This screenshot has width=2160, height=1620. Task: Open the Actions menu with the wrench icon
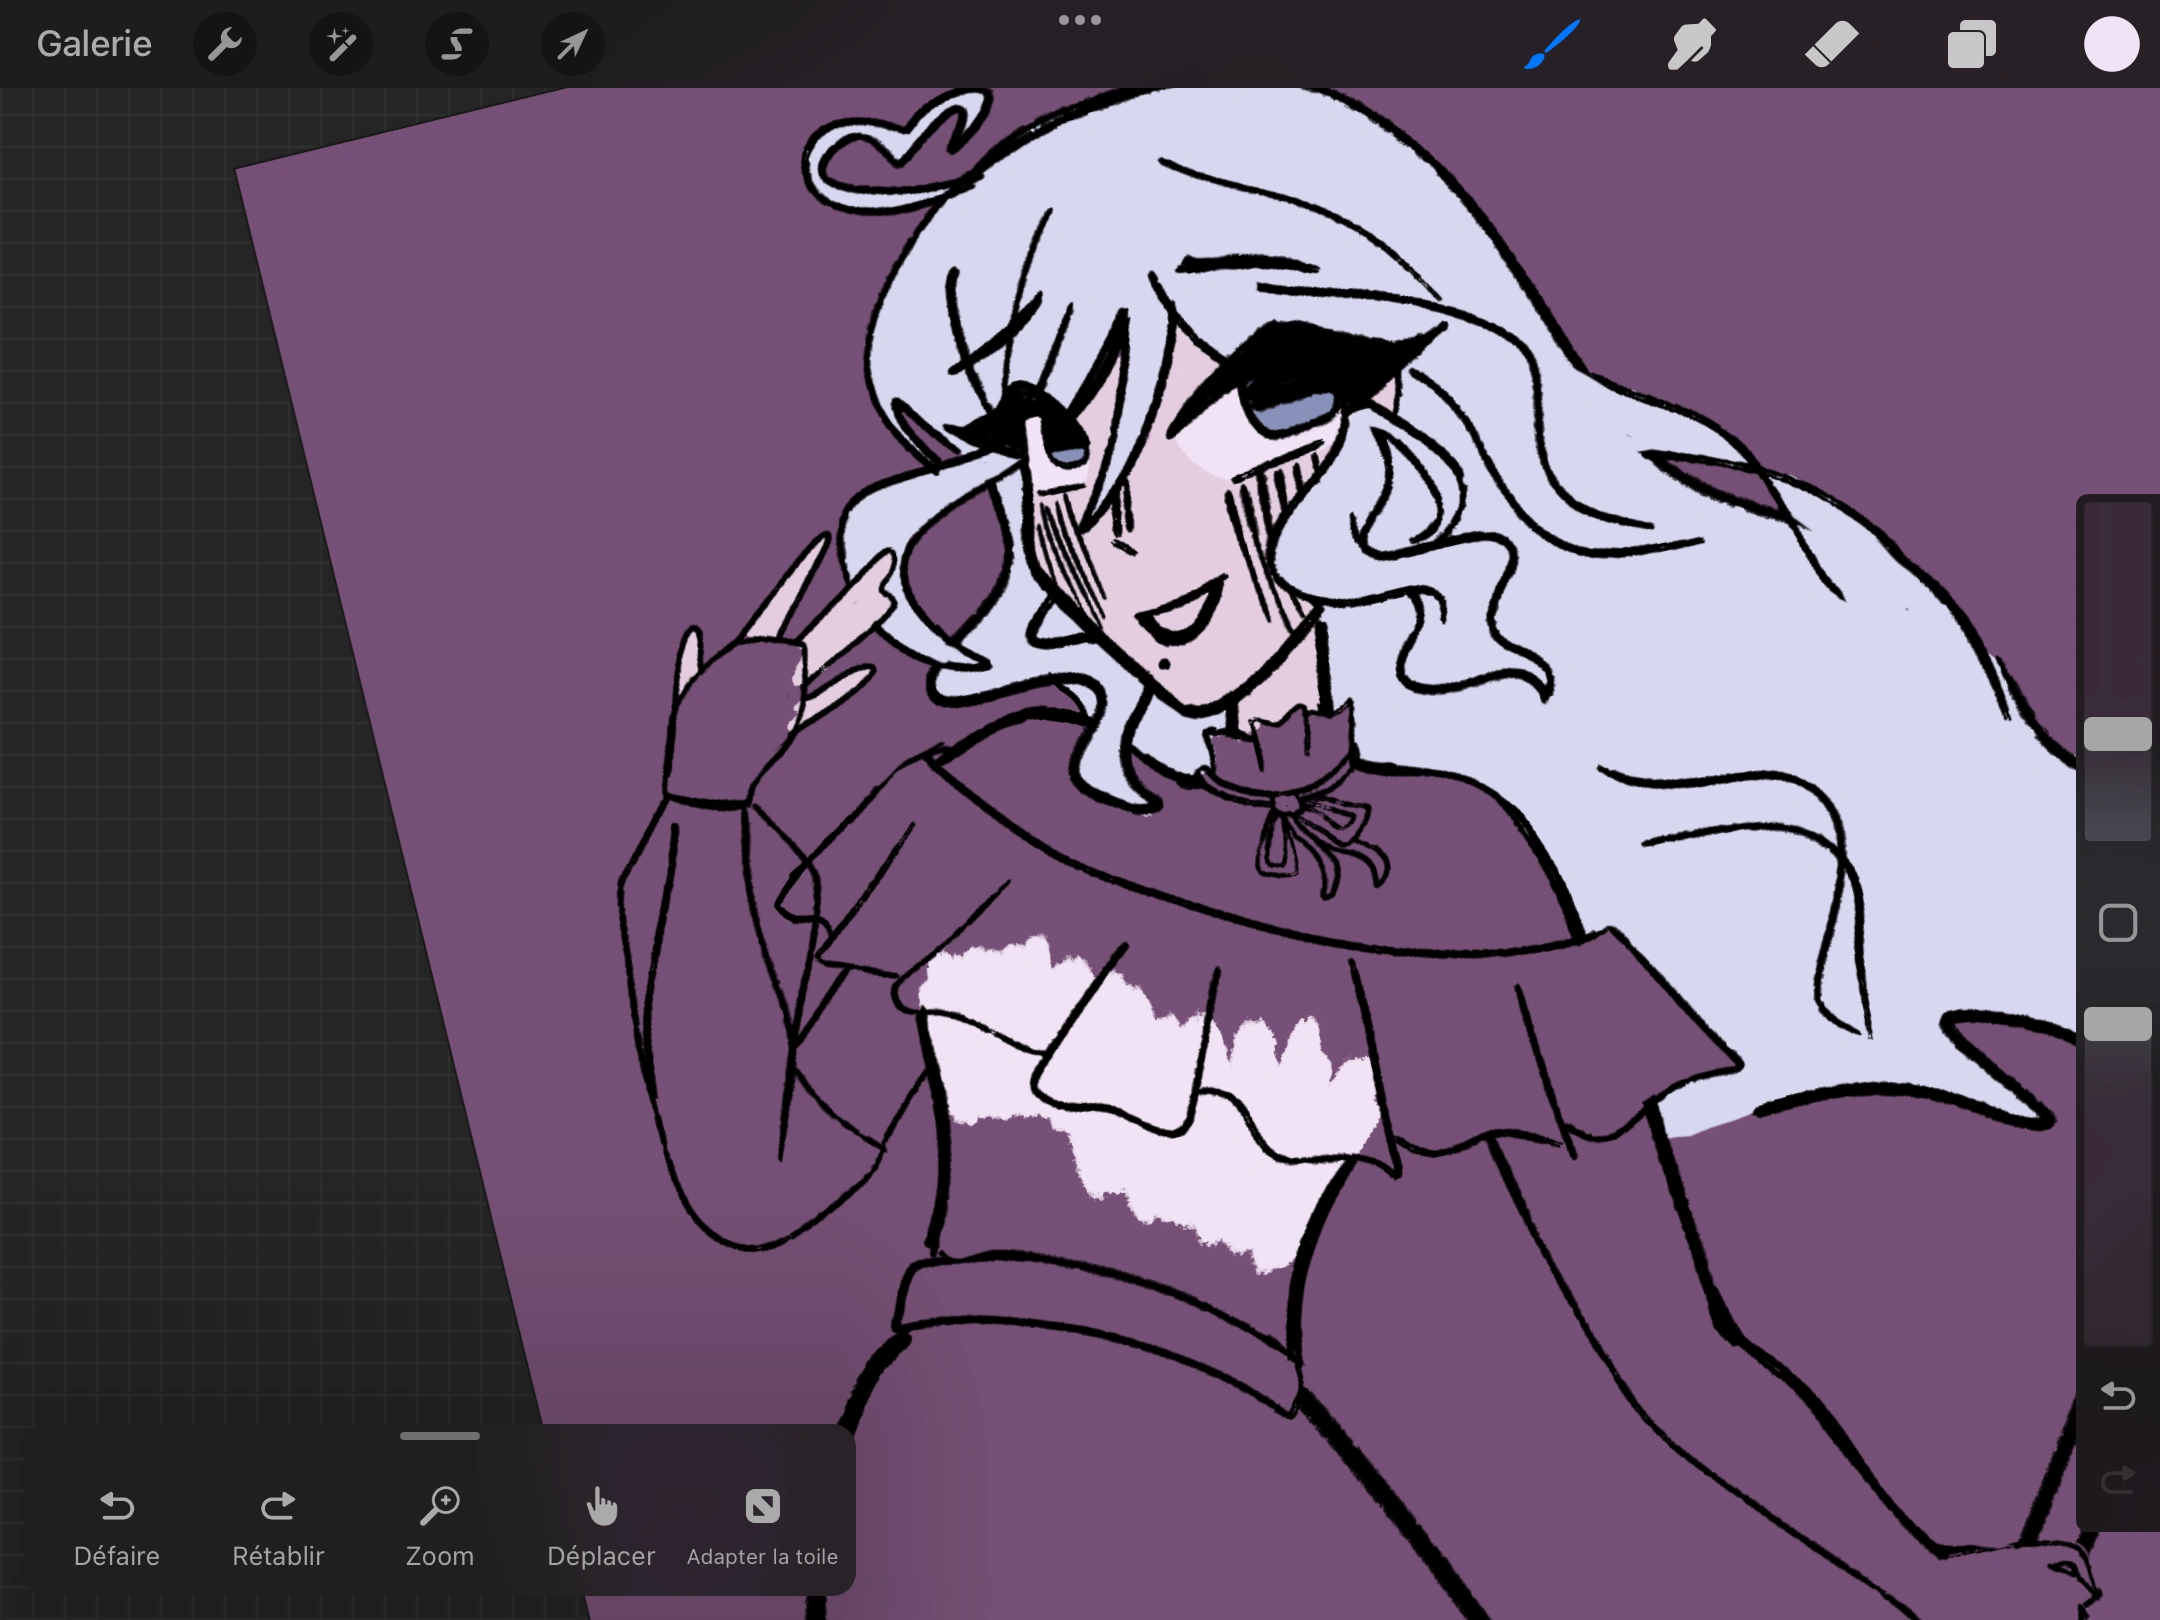coord(225,44)
